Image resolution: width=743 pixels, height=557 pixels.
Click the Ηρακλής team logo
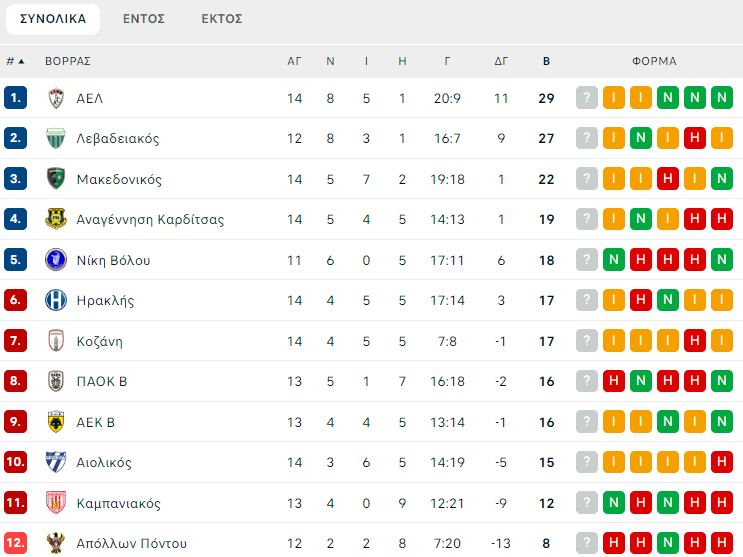[x=56, y=301]
